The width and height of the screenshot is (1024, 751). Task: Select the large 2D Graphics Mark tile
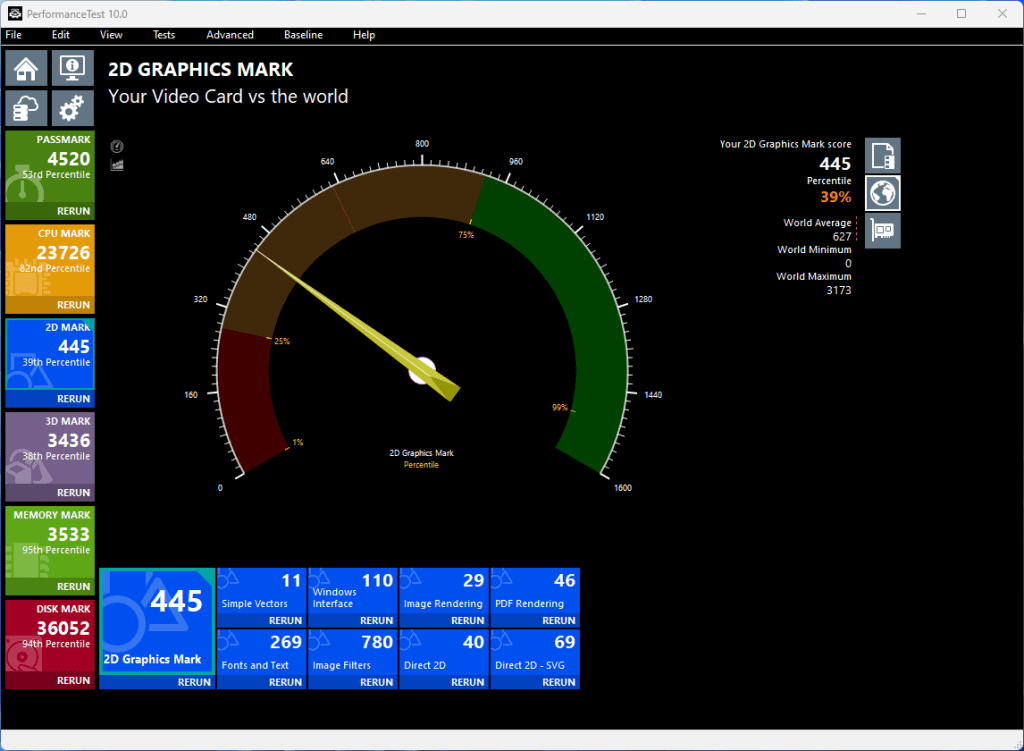[x=157, y=621]
